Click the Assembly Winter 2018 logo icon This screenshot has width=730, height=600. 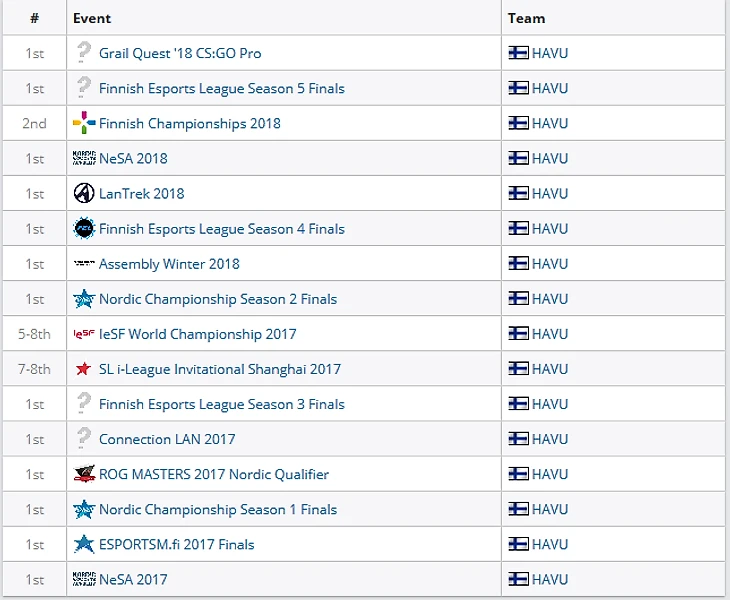click(x=84, y=264)
